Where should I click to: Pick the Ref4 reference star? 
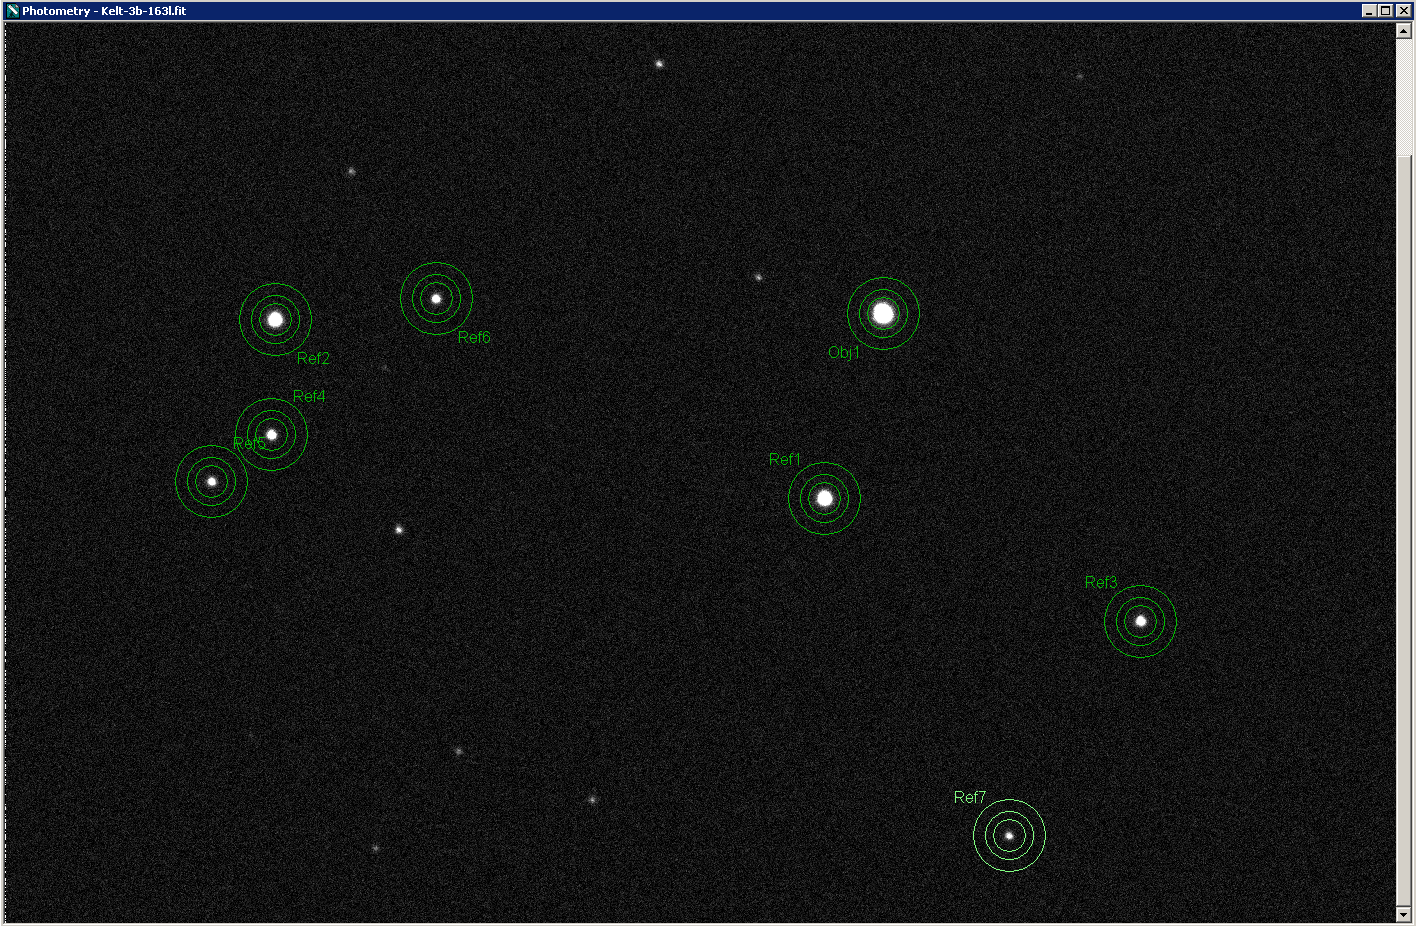click(x=271, y=435)
